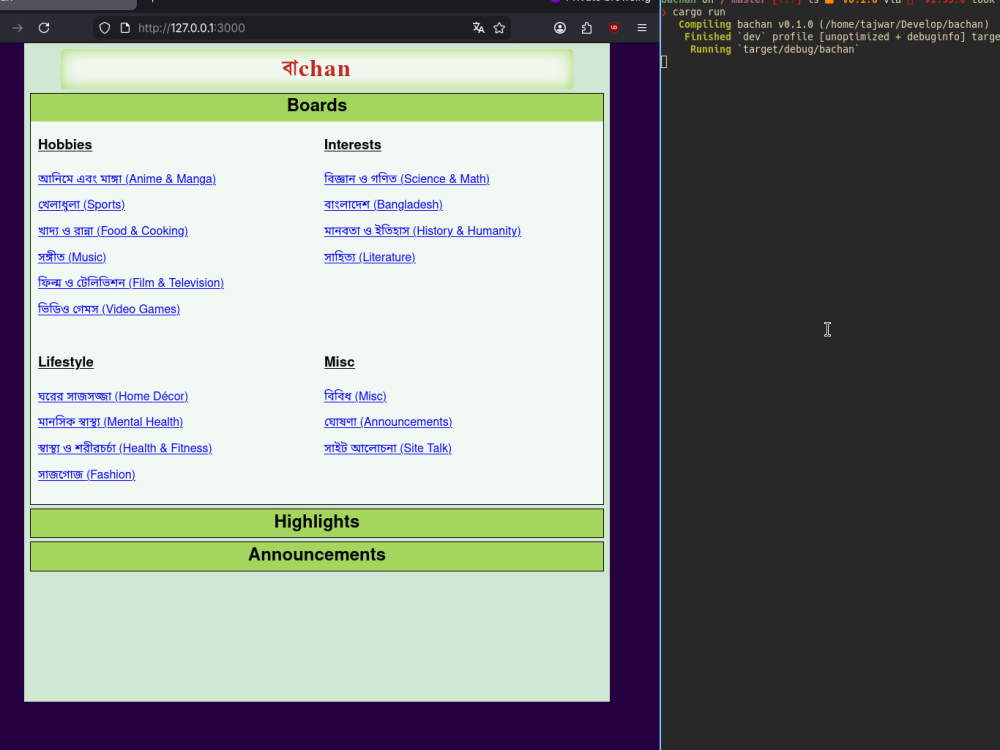Click the Boards section header

click(x=317, y=107)
